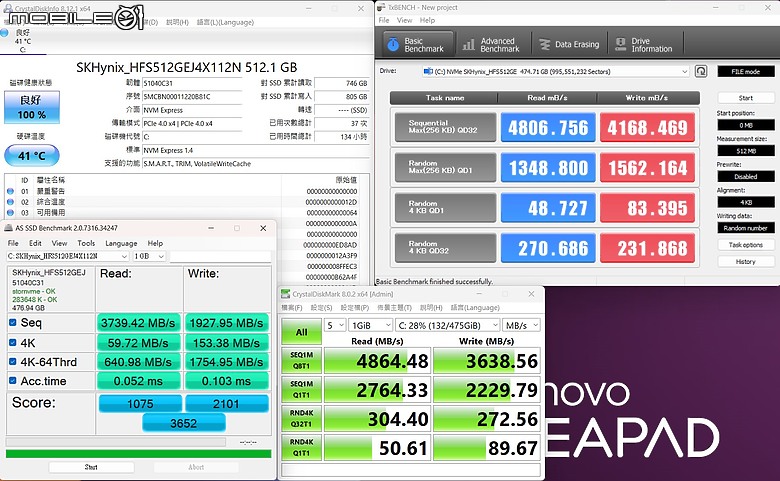Click TxBENCH Random Max(256 KB) QD1 task

[x=445, y=167]
